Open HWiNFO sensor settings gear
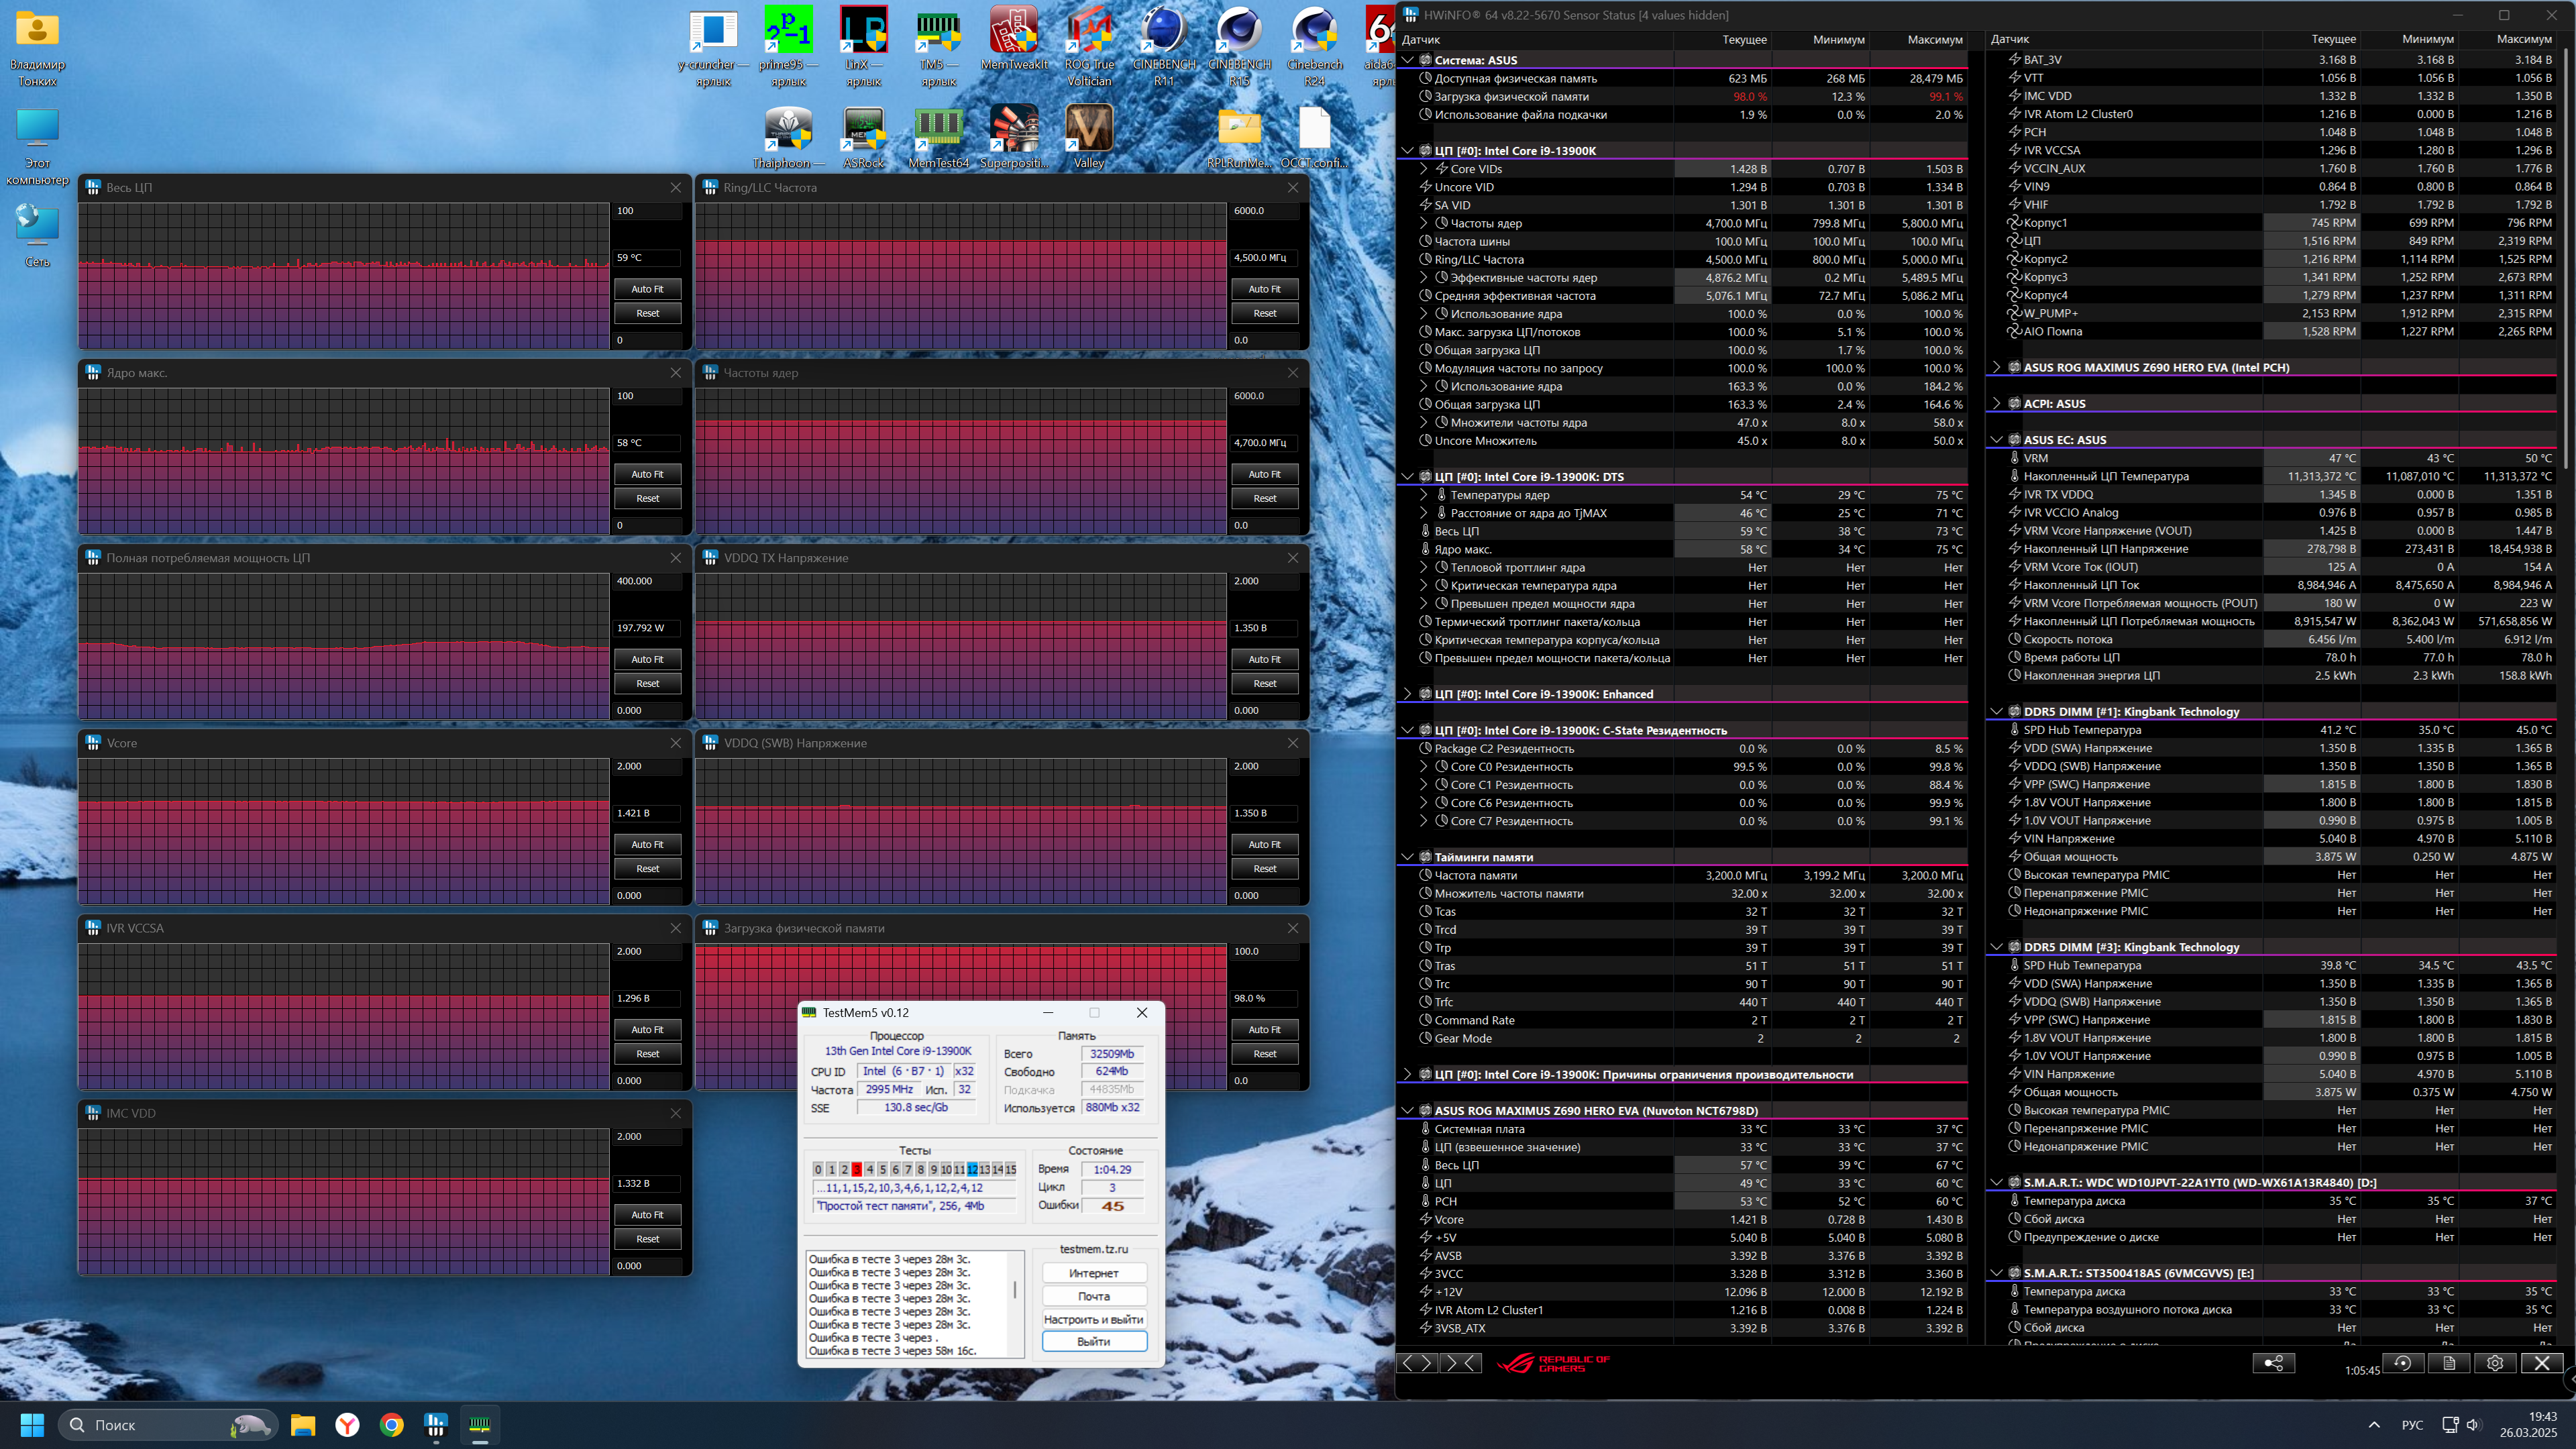 click(x=2495, y=1363)
